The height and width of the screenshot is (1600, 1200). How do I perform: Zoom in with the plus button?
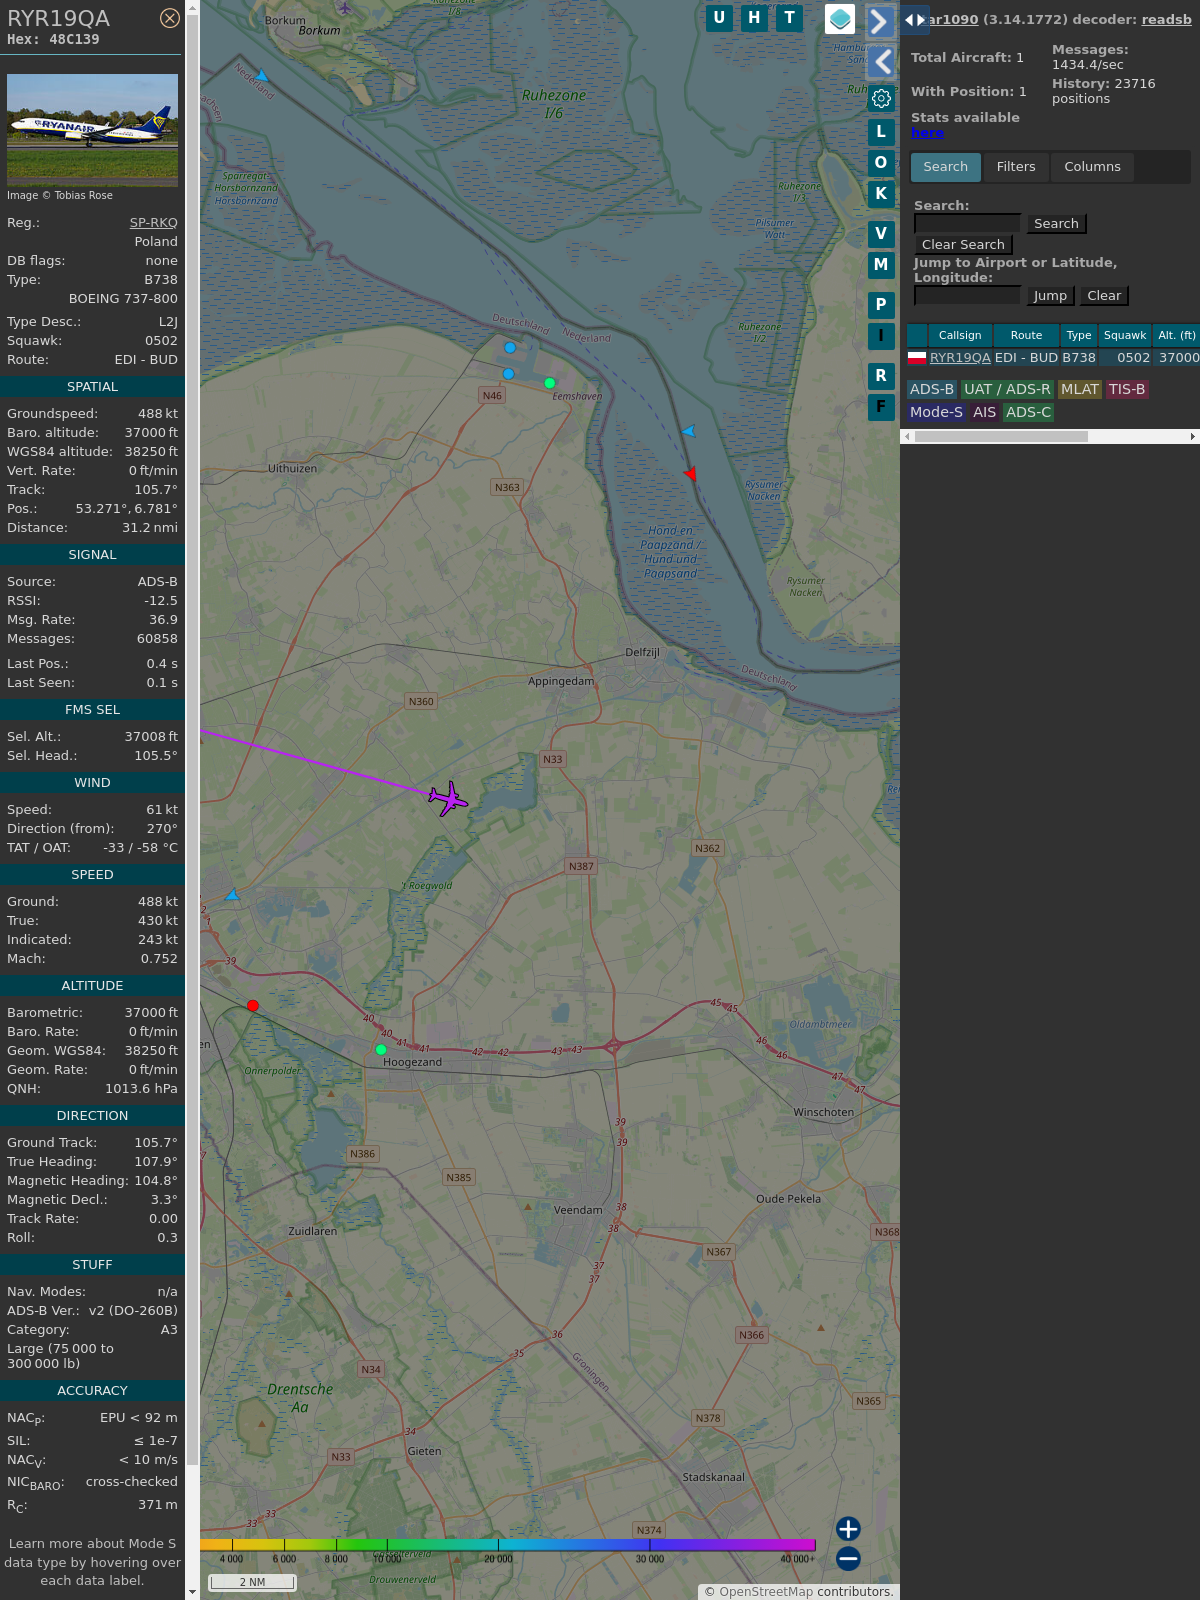tap(848, 1529)
